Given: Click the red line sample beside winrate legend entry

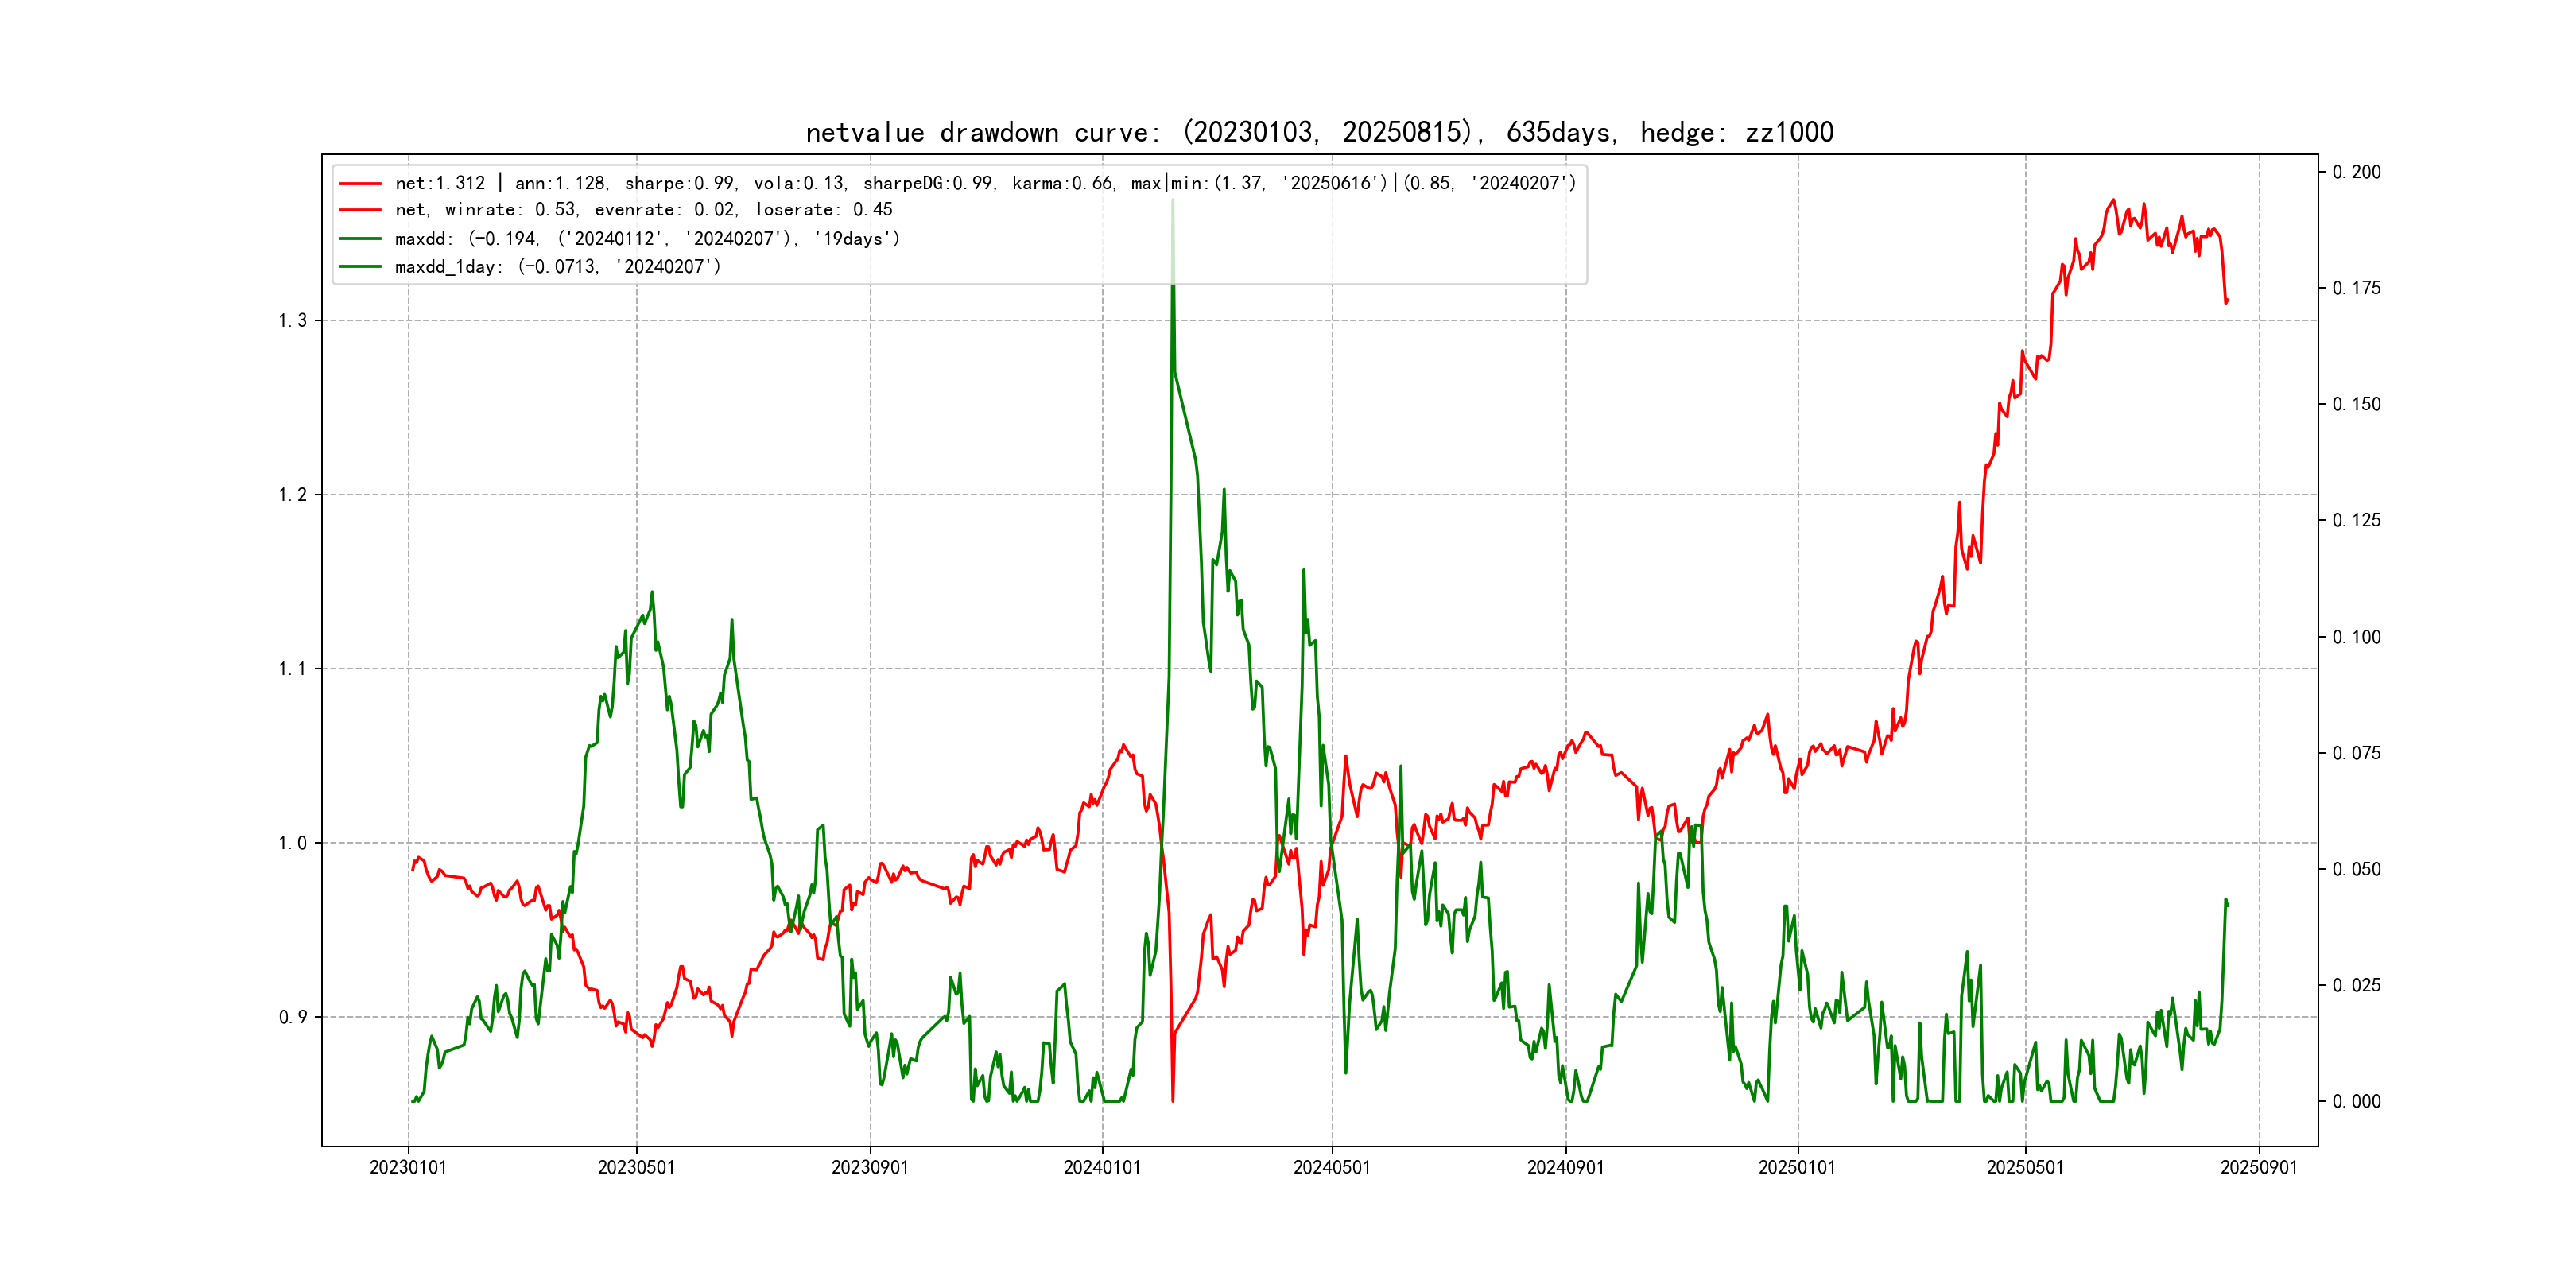Looking at the screenshot, I should click(x=360, y=210).
